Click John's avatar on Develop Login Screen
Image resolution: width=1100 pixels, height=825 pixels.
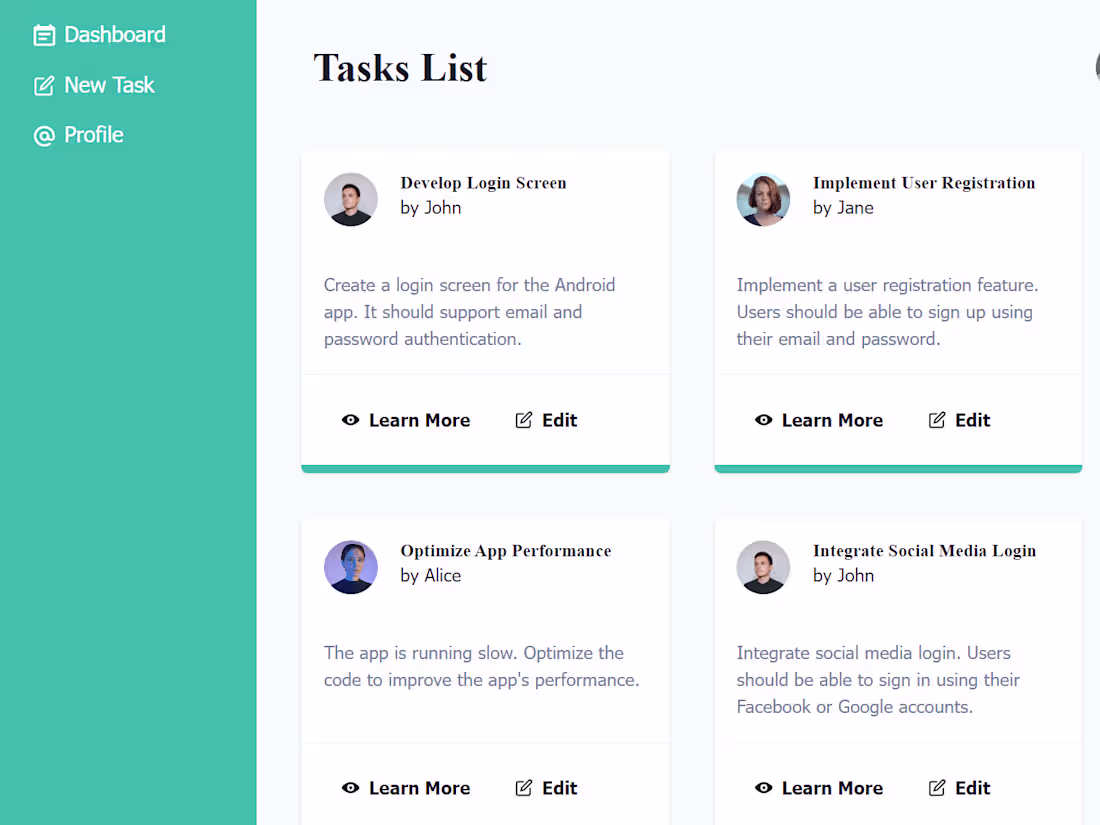(x=351, y=199)
